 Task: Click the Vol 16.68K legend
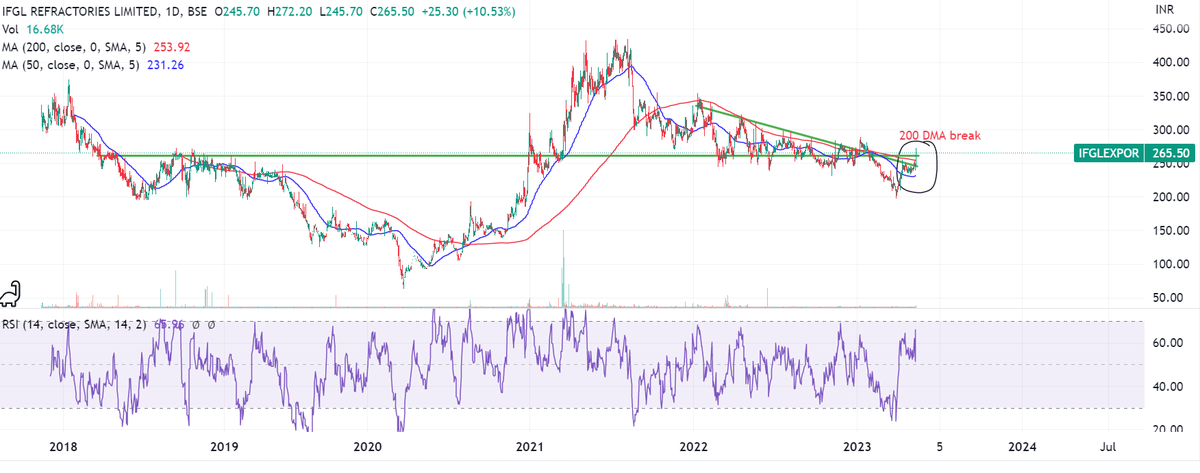click(32, 30)
